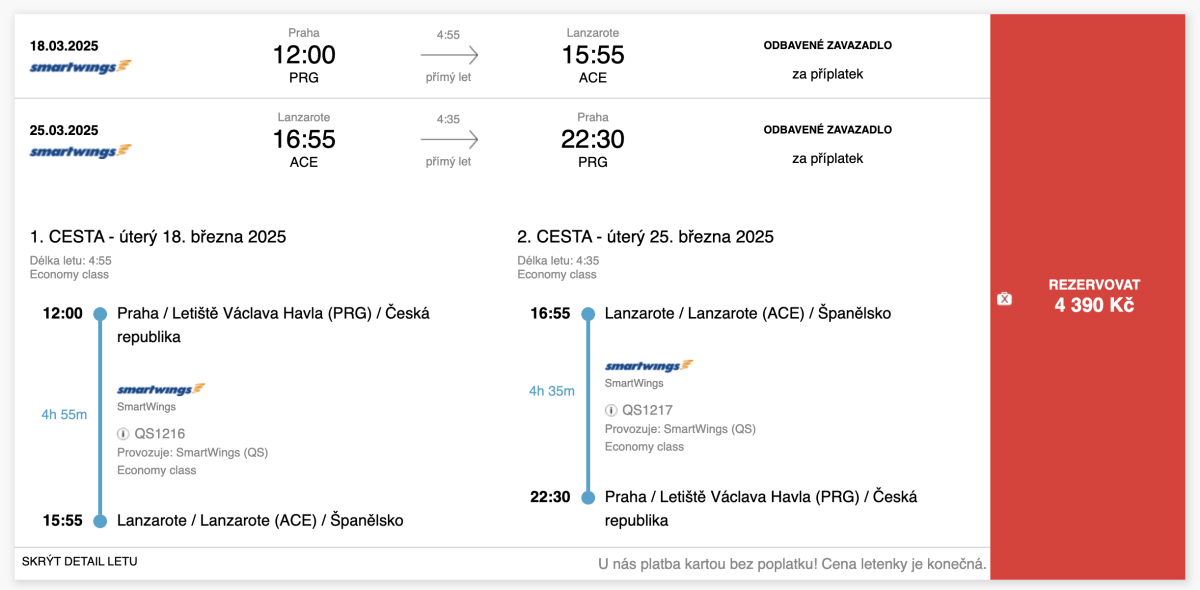Click the info icon beside flight QS1217
The height and width of the screenshot is (590, 1200).
pyautogui.click(x=611, y=410)
